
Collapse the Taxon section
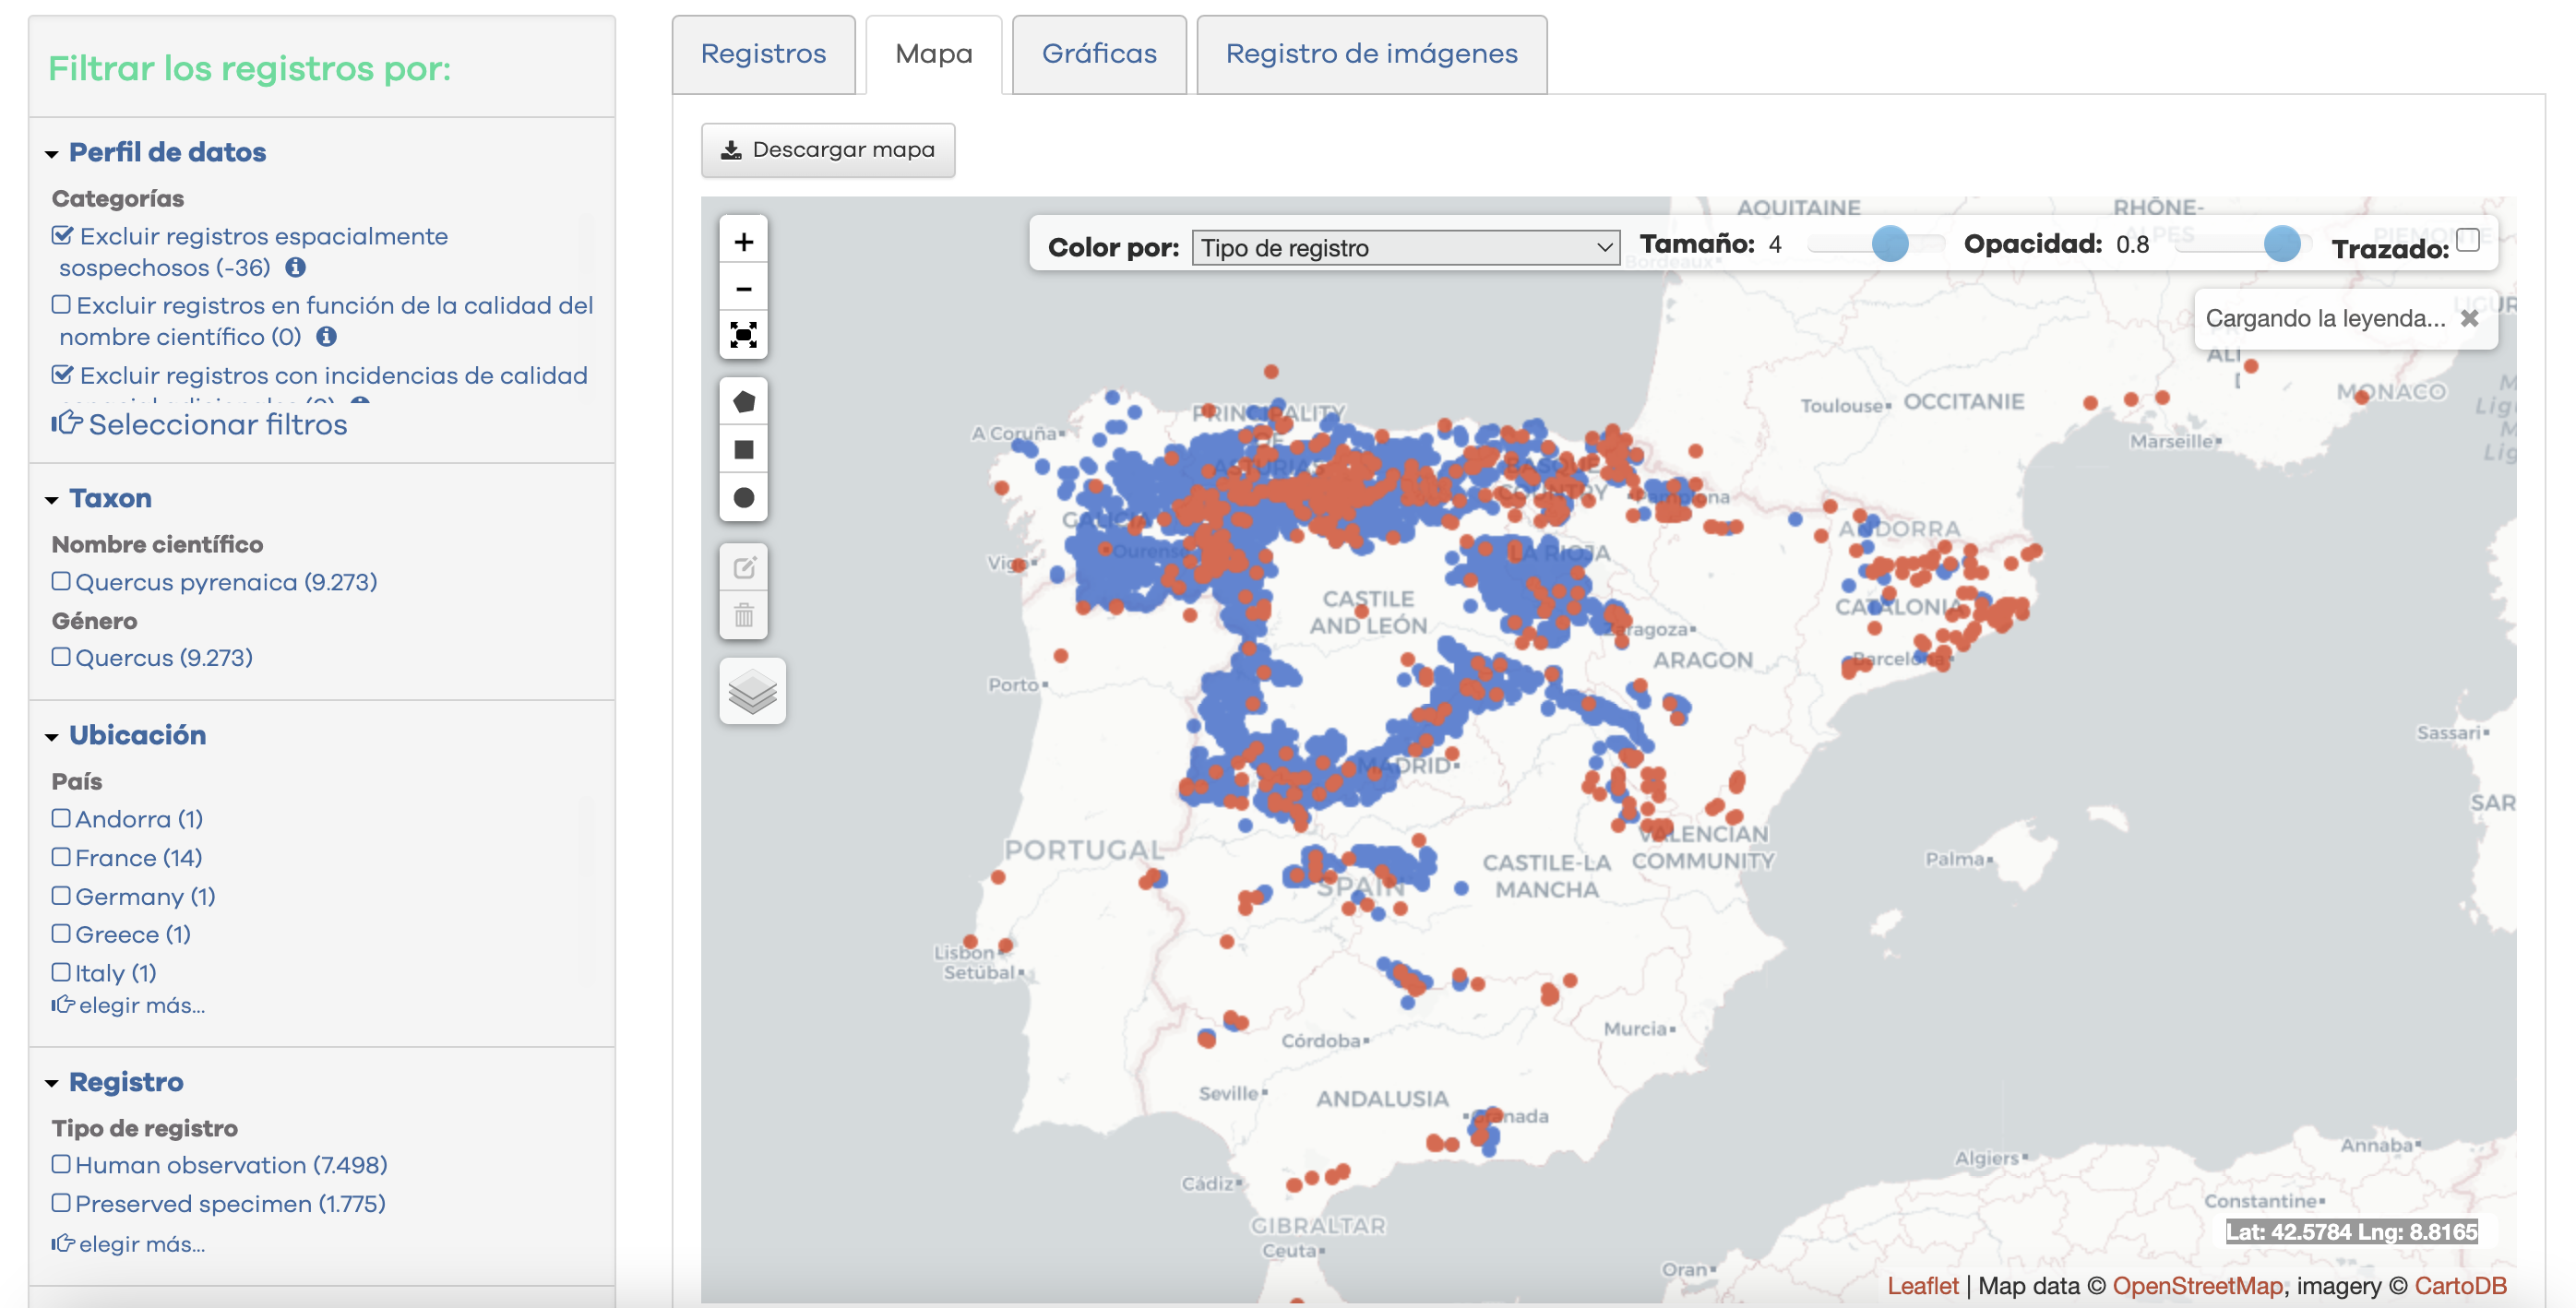(110, 498)
